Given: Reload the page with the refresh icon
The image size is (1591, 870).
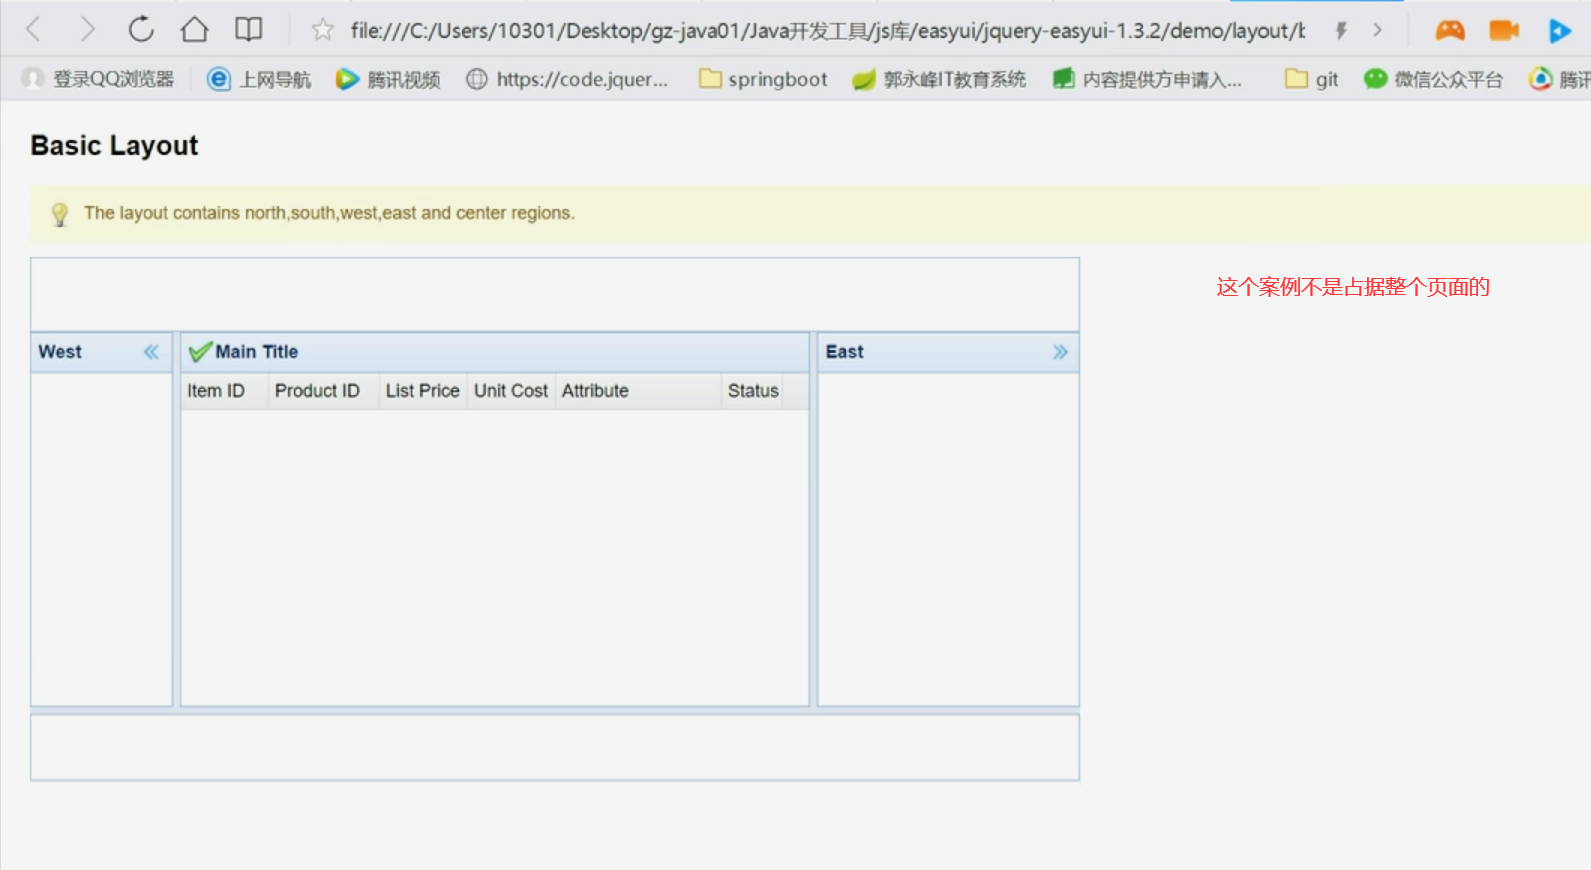Looking at the screenshot, I should point(141,30).
